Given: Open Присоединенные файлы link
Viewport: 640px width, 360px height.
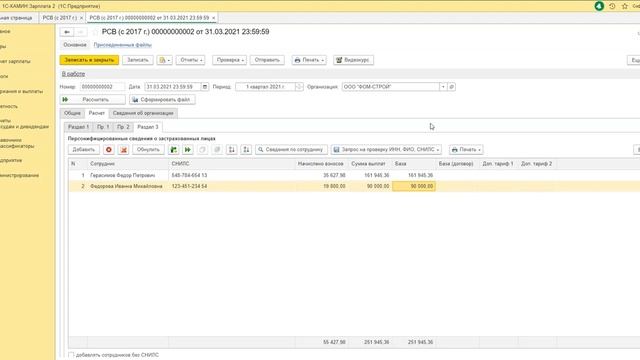Looking at the screenshot, I should click(x=122, y=45).
